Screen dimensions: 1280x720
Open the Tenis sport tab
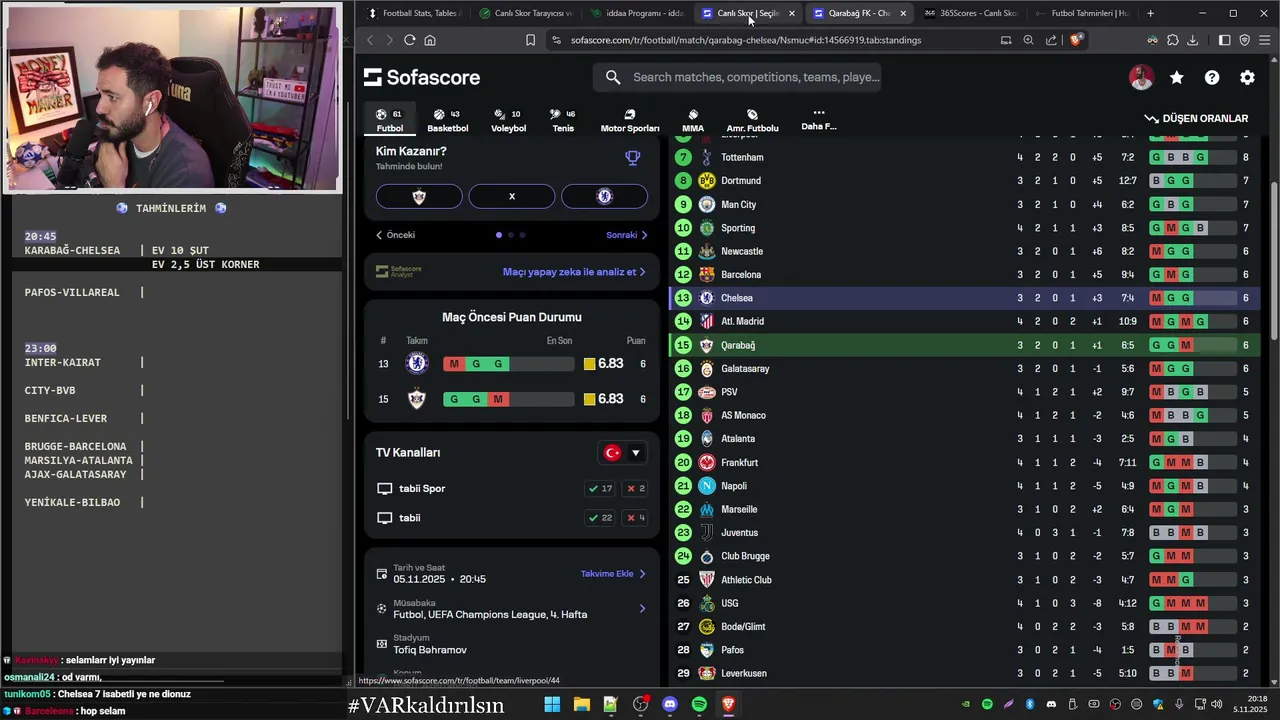coord(563,120)
